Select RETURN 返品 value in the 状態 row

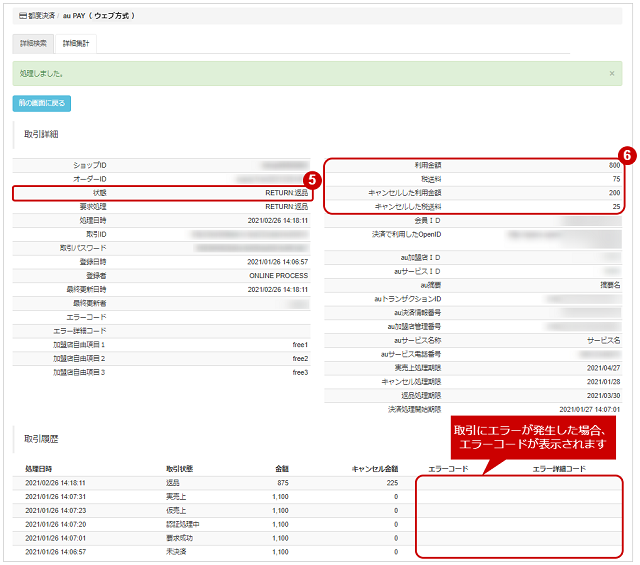[287, 193]
